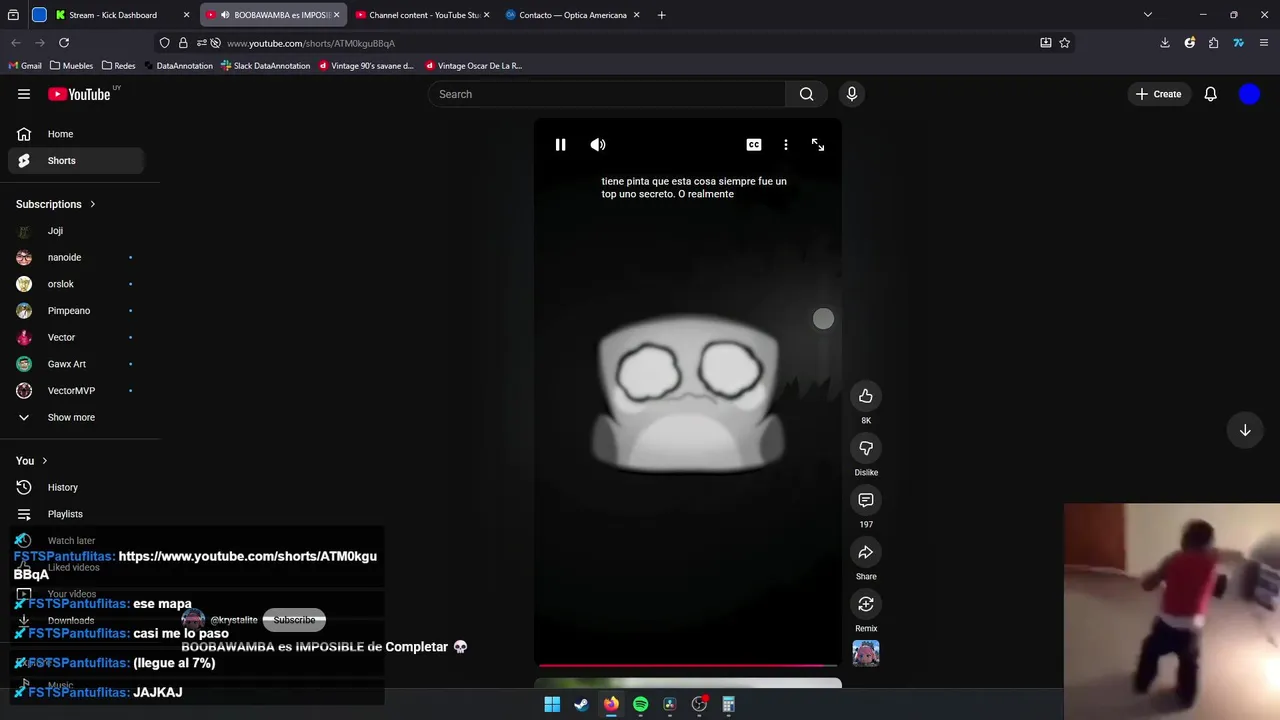Seek using the red Shorts progress bar

click(x=688, y=665)
